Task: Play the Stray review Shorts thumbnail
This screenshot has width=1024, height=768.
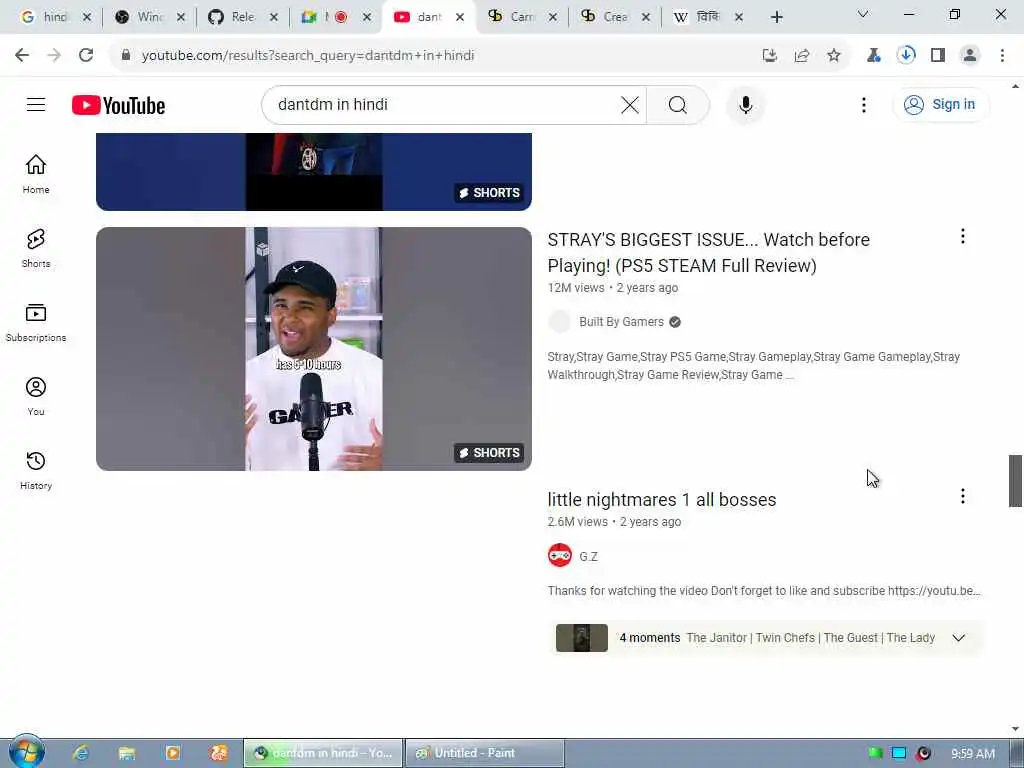Action: tap(313, 349)
